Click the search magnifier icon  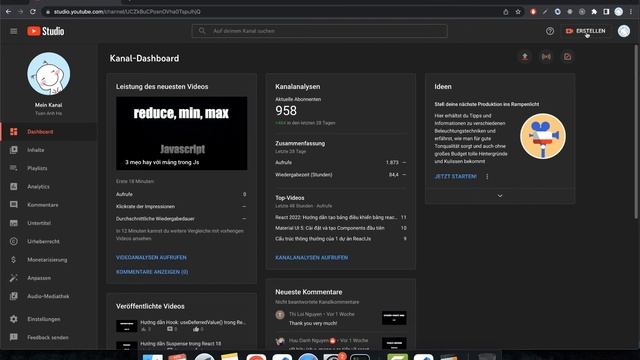202,31
